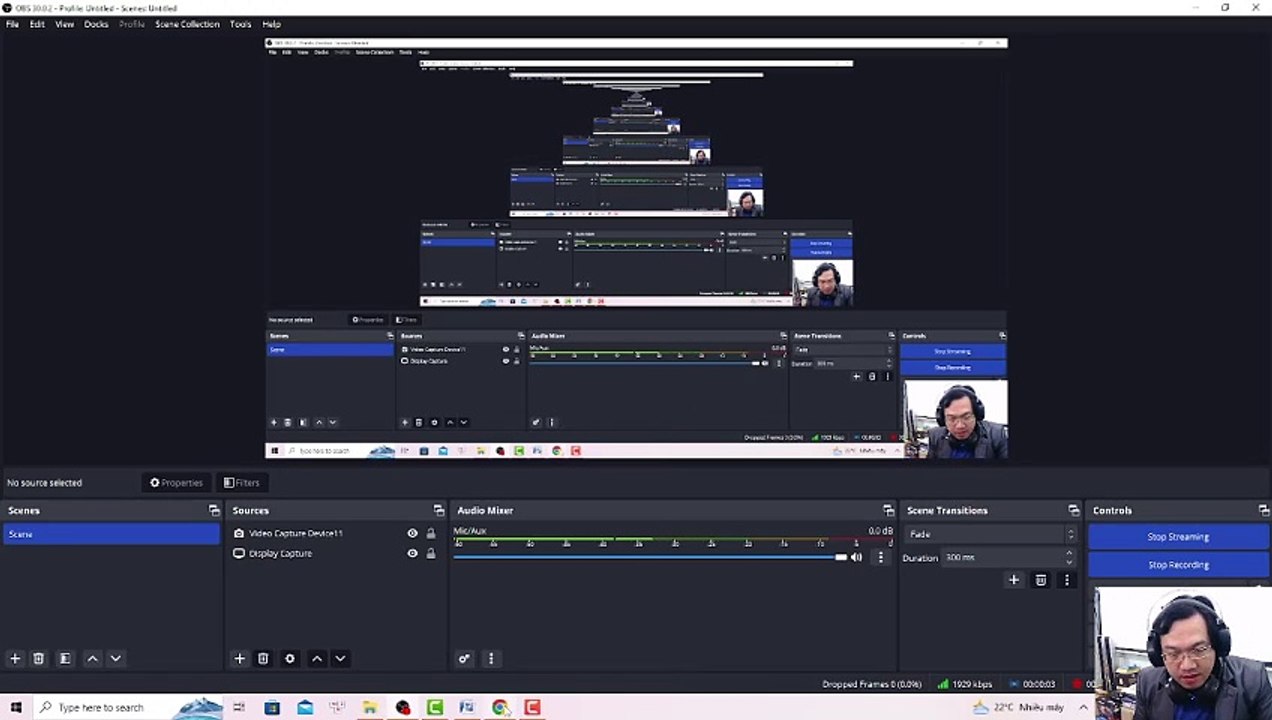The height and width of the screenshot is (720, 1272).
Task: Lock the Video Capture Device11 source
Action: tap(431, 533)
